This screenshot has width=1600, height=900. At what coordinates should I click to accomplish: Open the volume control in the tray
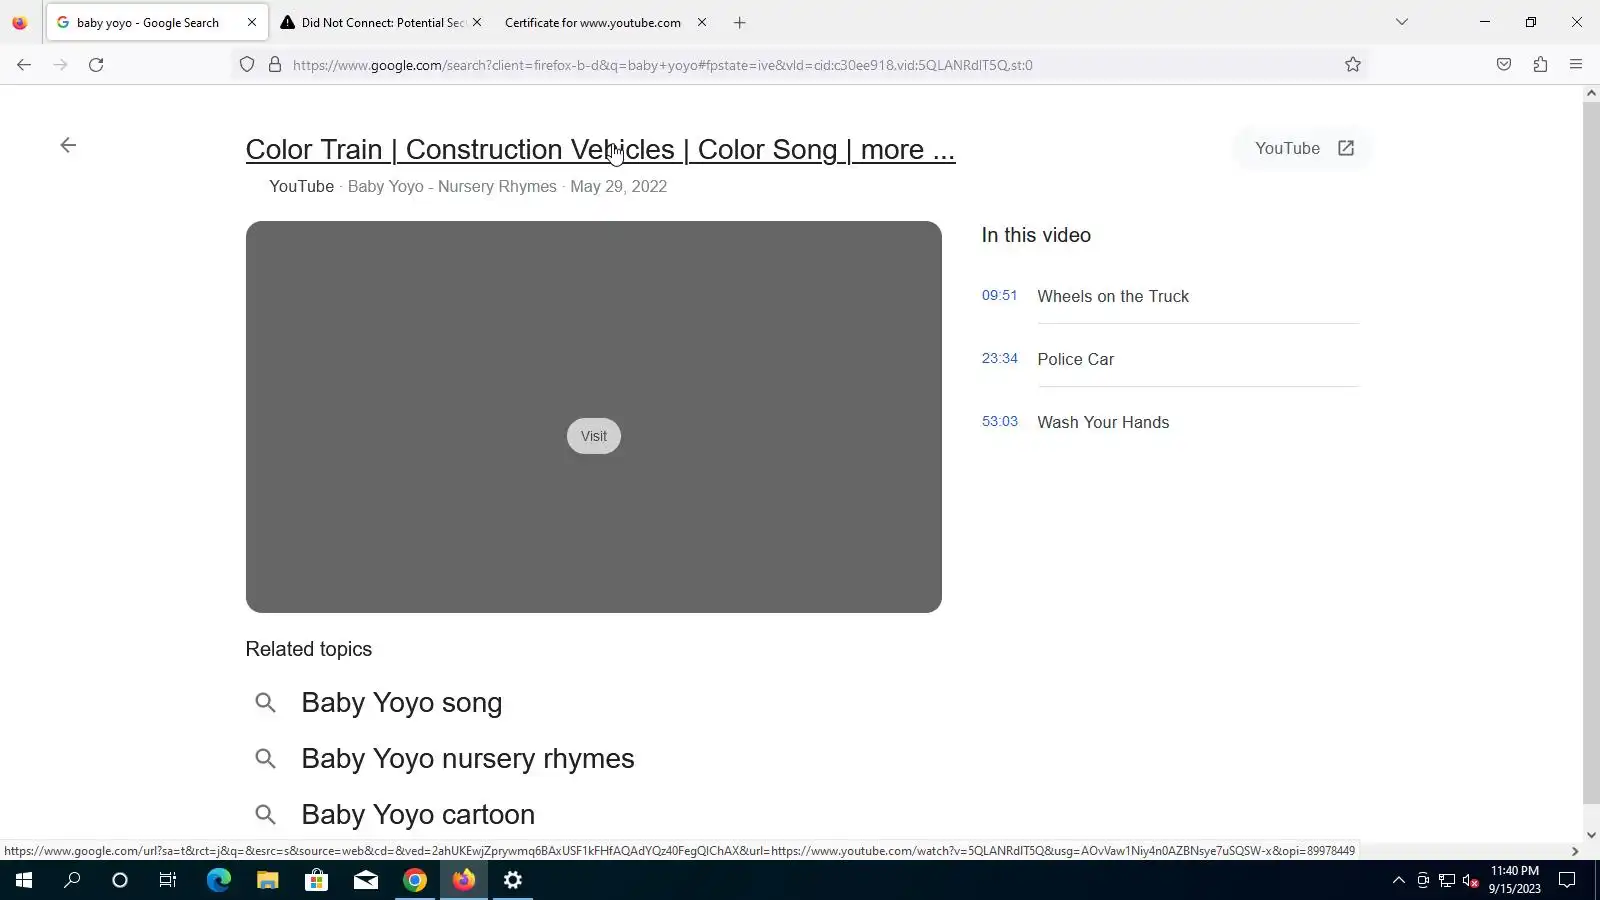click(1471, 880)
